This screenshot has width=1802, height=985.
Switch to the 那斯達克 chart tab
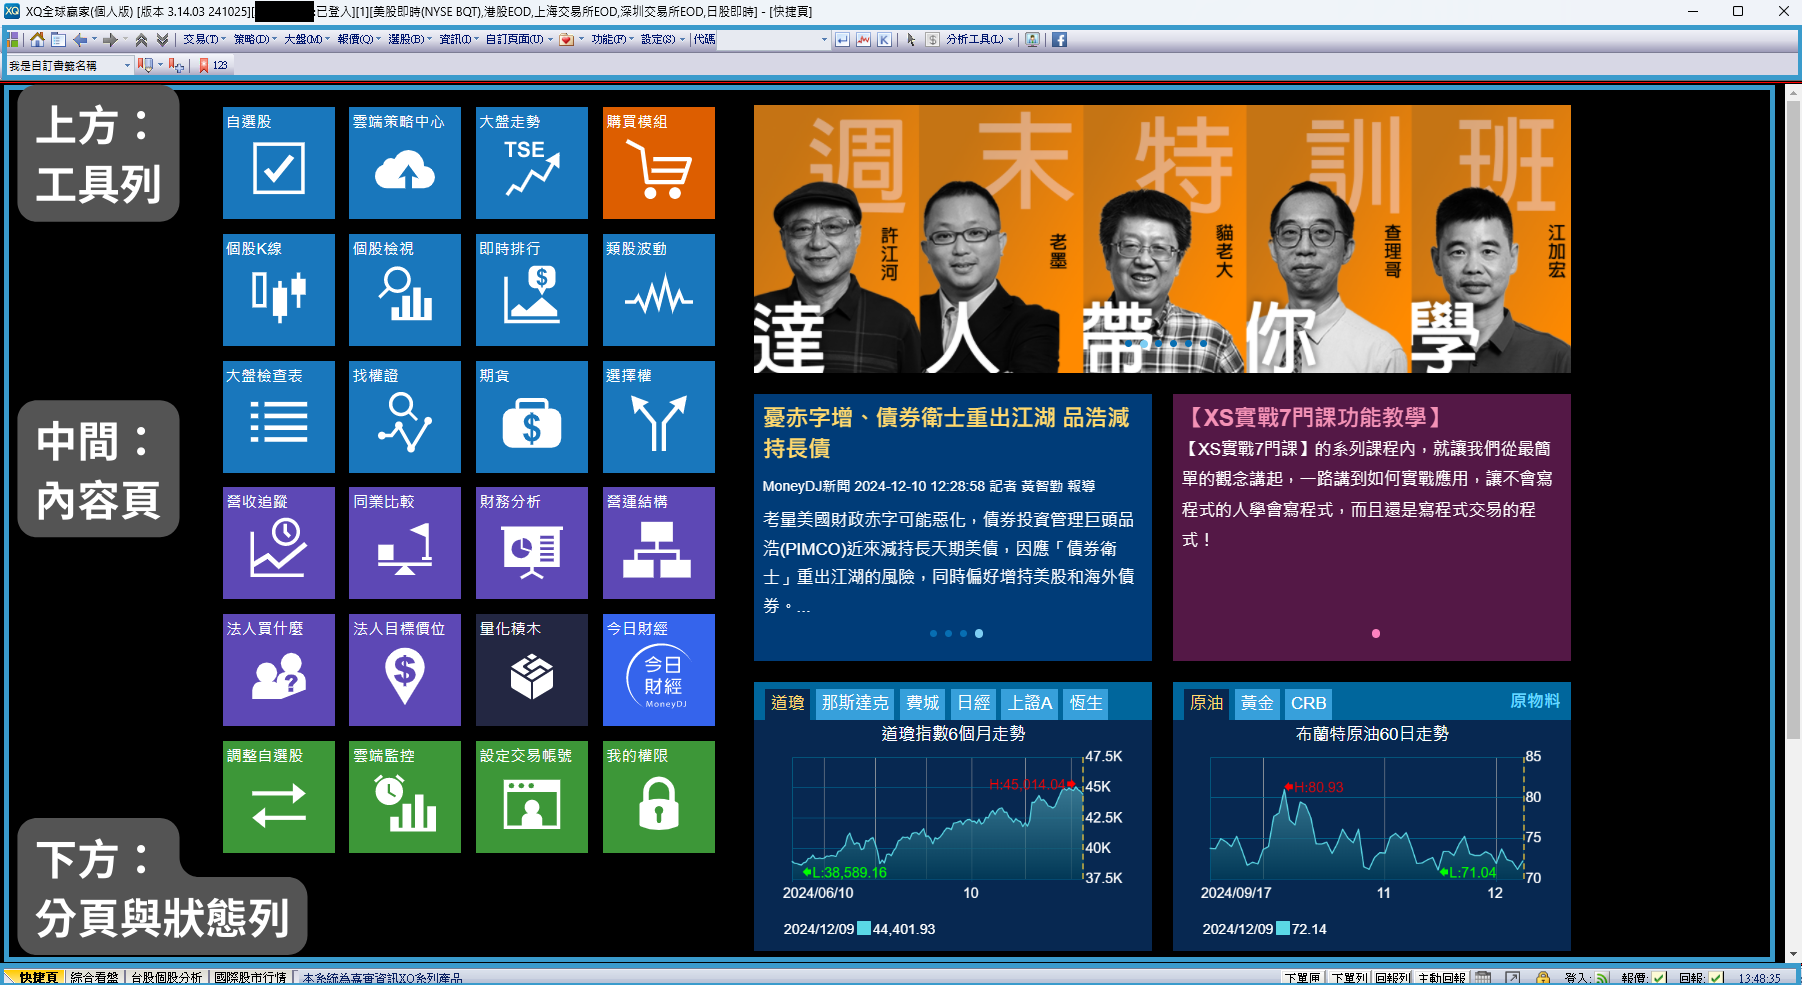pos(854,703)
